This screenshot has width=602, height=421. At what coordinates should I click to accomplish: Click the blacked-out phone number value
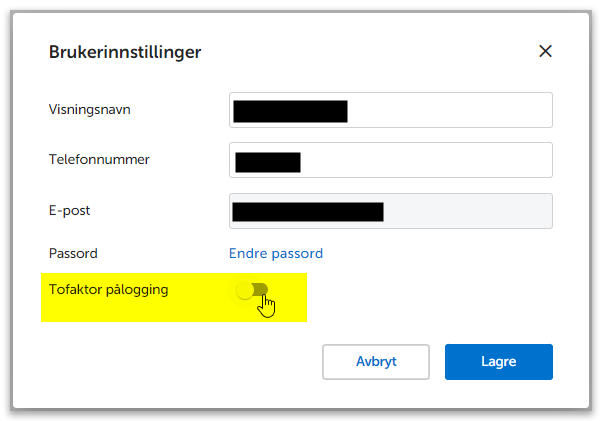[x=268, y=161]
